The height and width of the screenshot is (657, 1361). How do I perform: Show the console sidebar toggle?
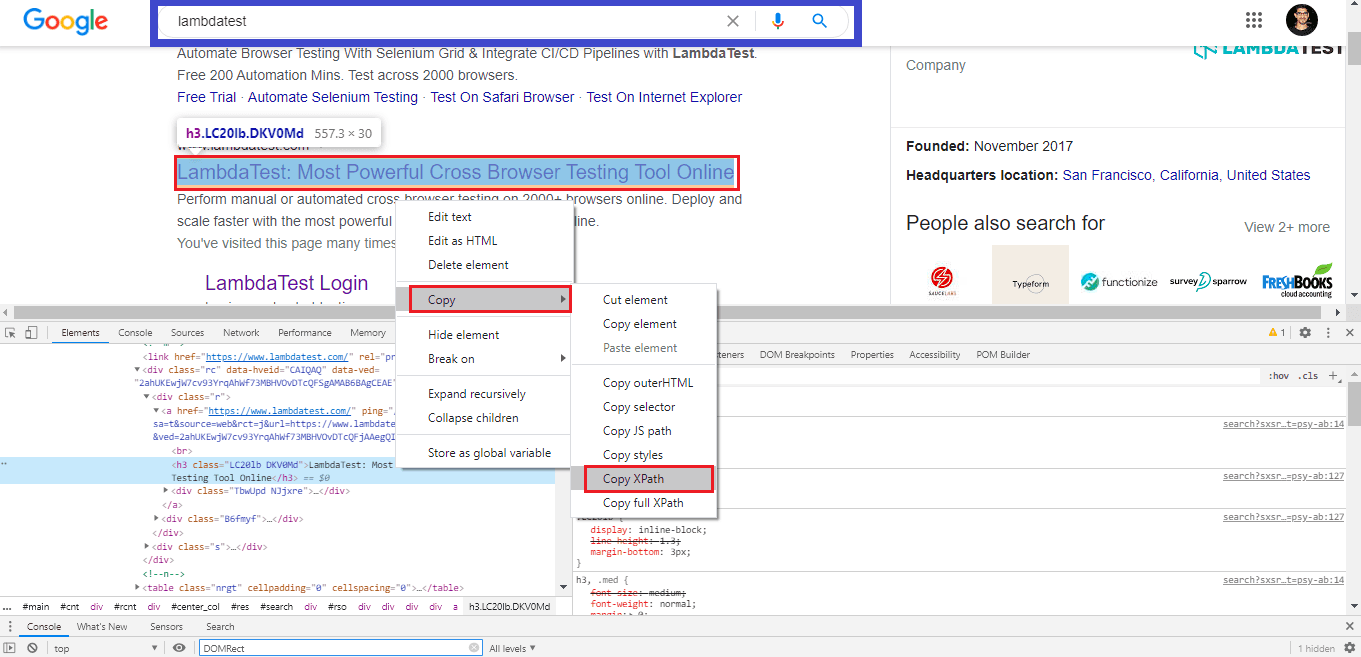point(11,648)
